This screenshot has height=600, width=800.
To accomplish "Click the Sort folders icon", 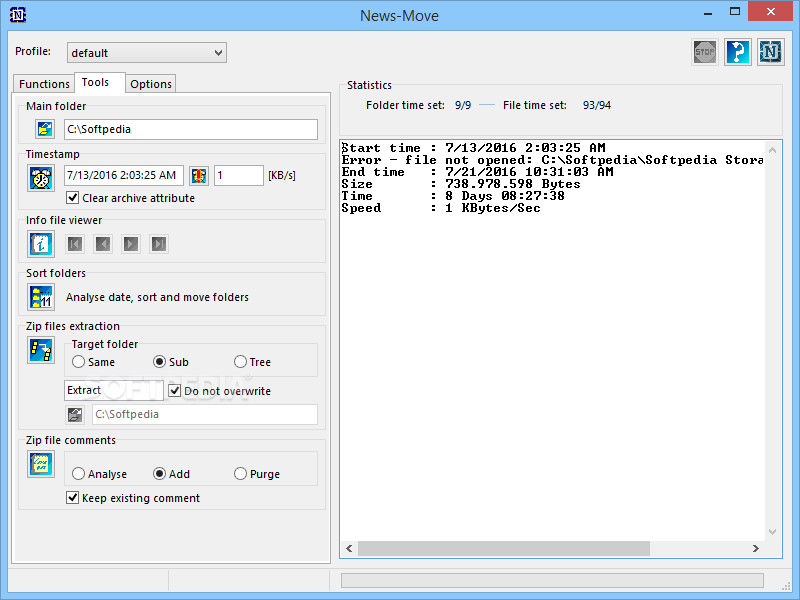I will [x=41, y=297].
